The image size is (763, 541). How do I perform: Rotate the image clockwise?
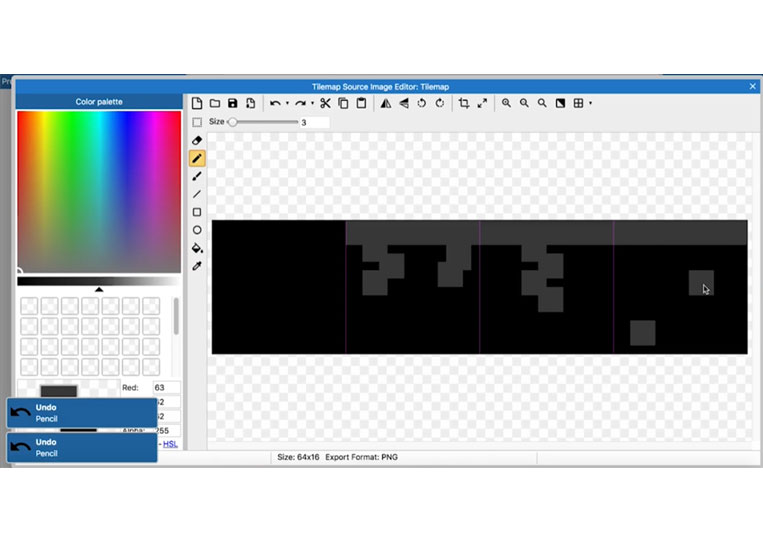[x=439, y=103]
